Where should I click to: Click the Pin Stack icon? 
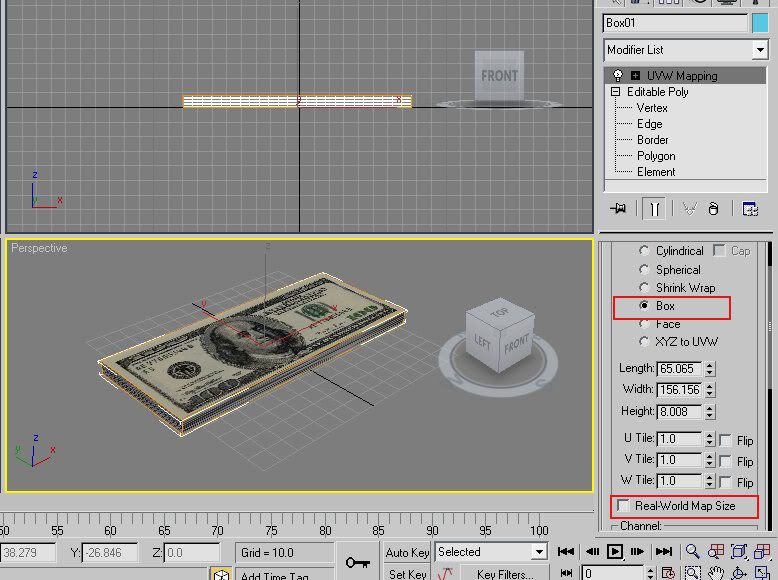tap(618, 209)
